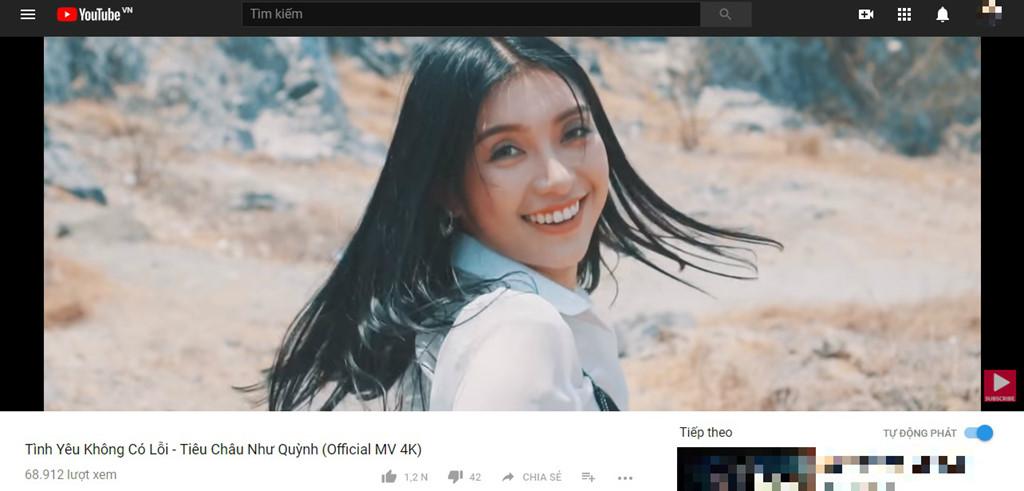Click the 1,2 N like count

coord(416,477)
